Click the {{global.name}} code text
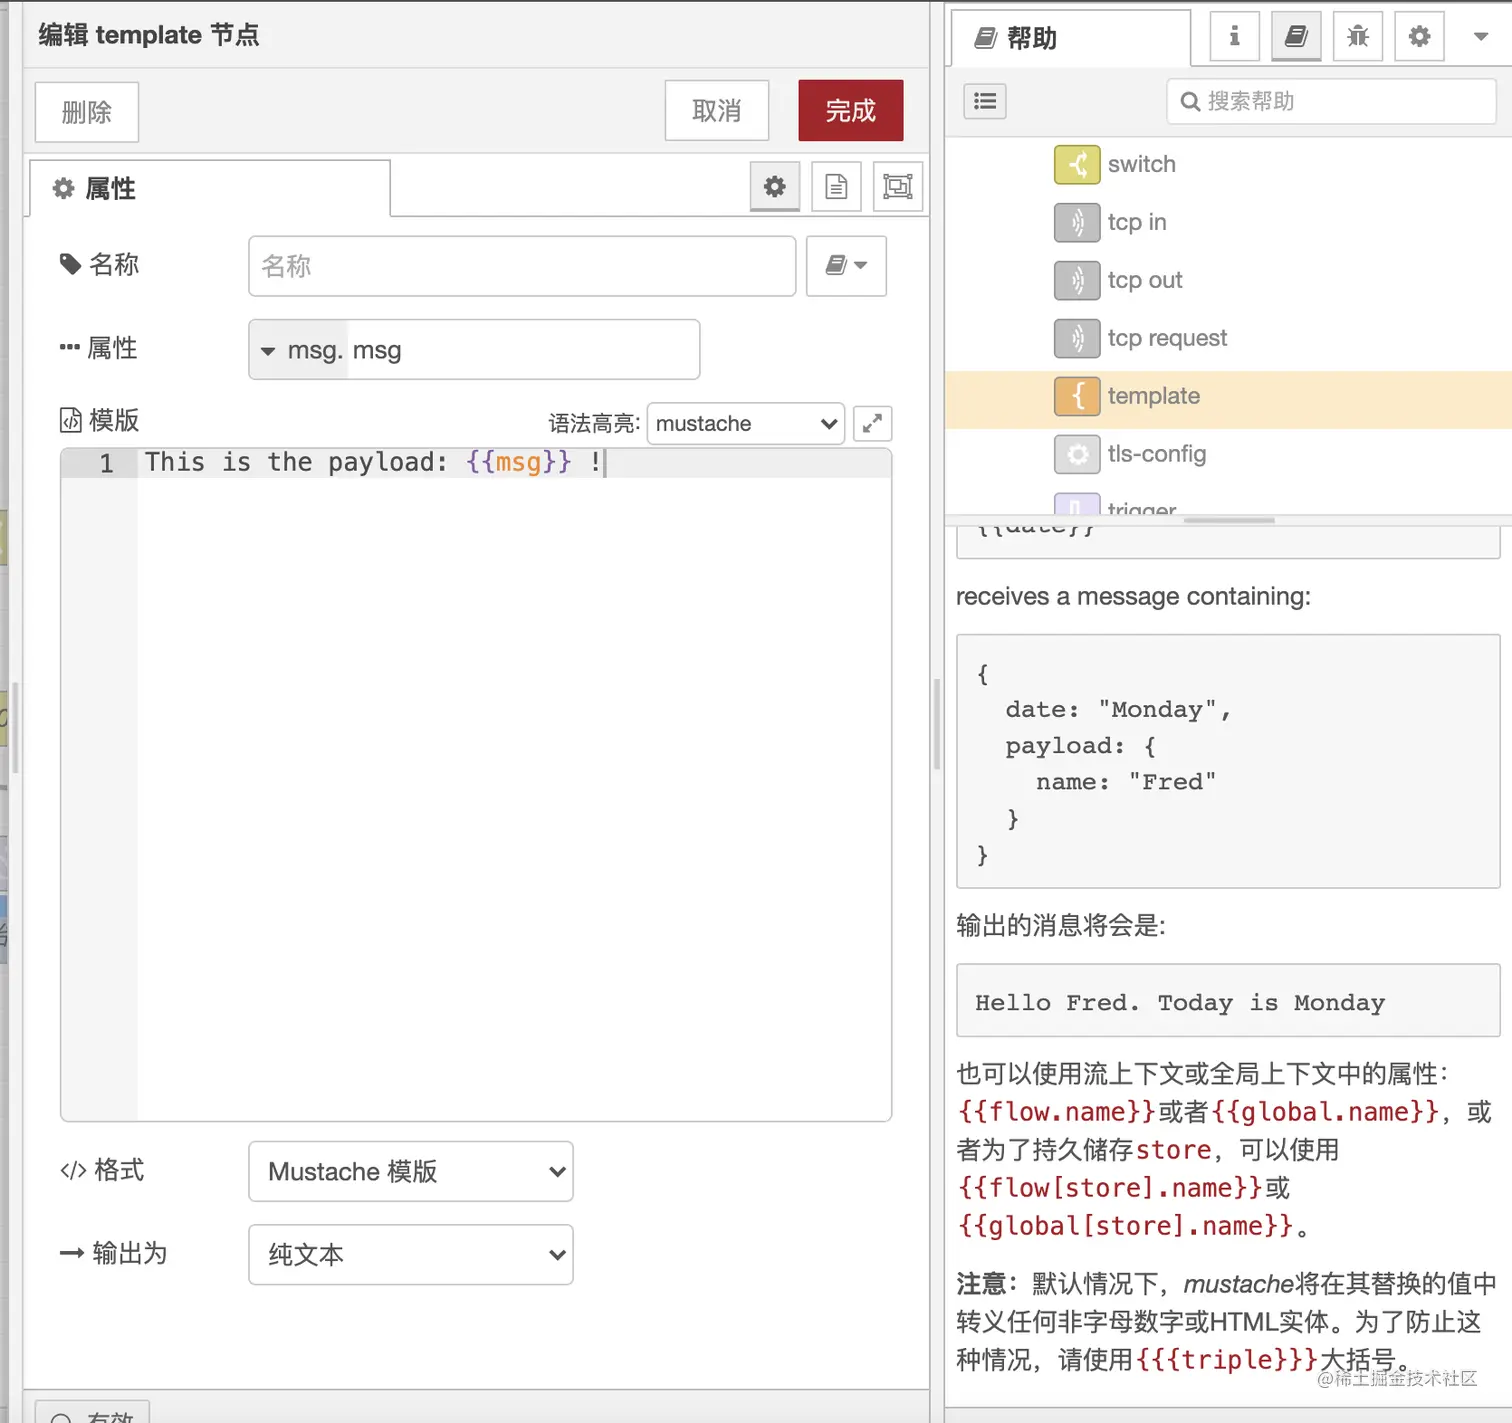The height and width of the screenshot is (1423, 1512). tap(1325, 1112)
